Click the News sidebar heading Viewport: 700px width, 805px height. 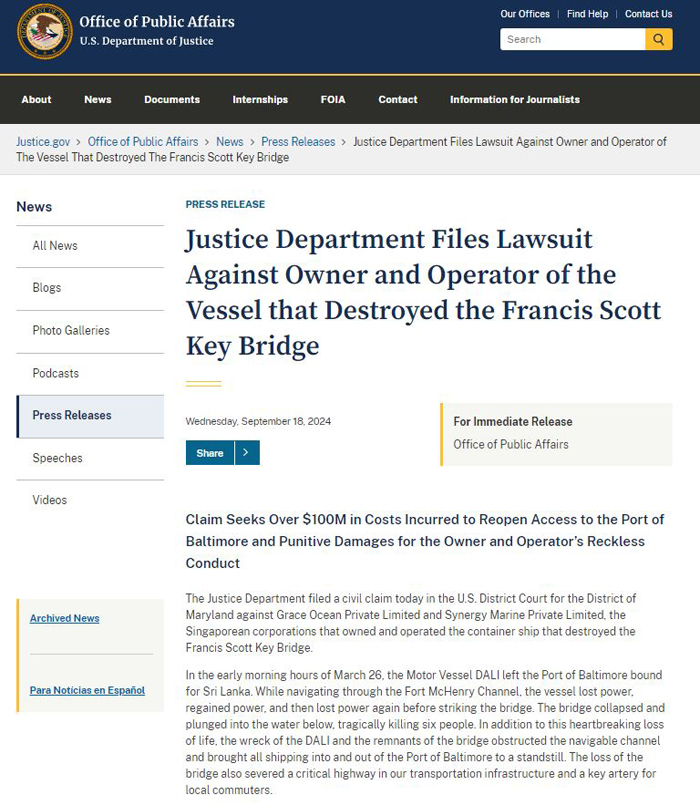coord(34,207)
